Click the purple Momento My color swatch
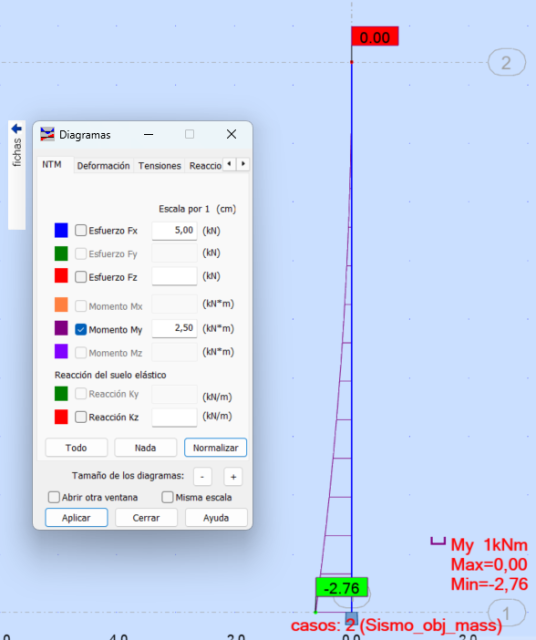This screenshot has width=536, height=640. tap(61, 328)
